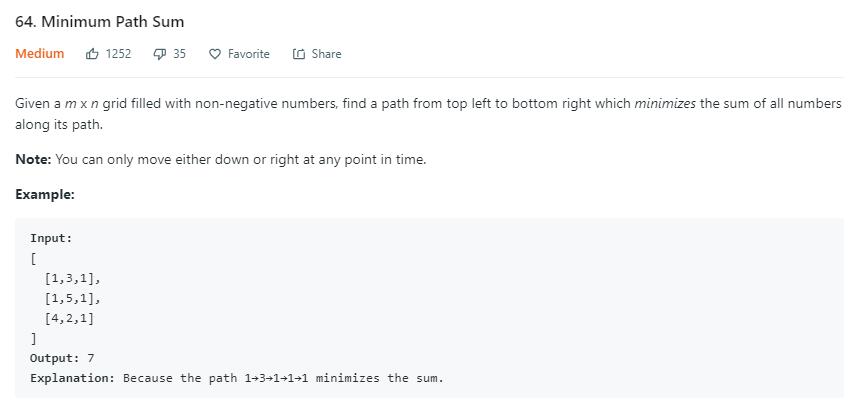Screen dimensions: 854x412
Task: Click the 'Output: 7' line
Action: point(63,358)
